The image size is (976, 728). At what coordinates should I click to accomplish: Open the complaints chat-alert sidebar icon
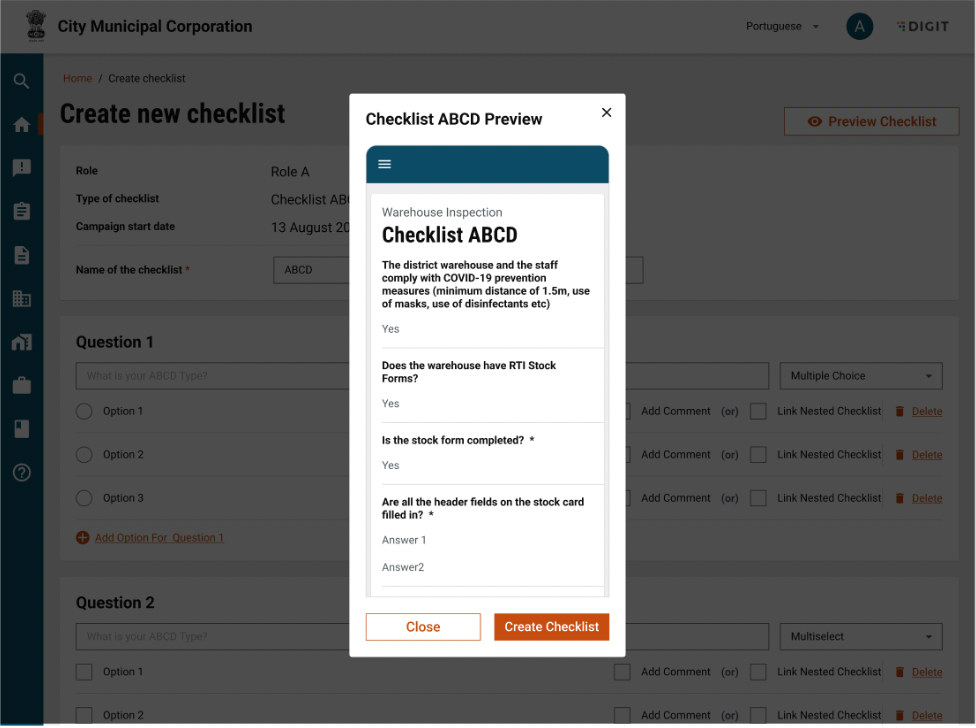[21, 168]
